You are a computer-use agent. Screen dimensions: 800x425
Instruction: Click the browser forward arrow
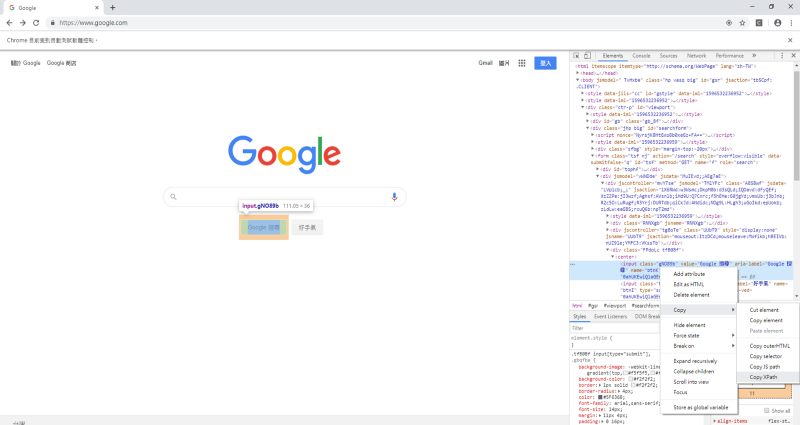click(x=22, y=22)
